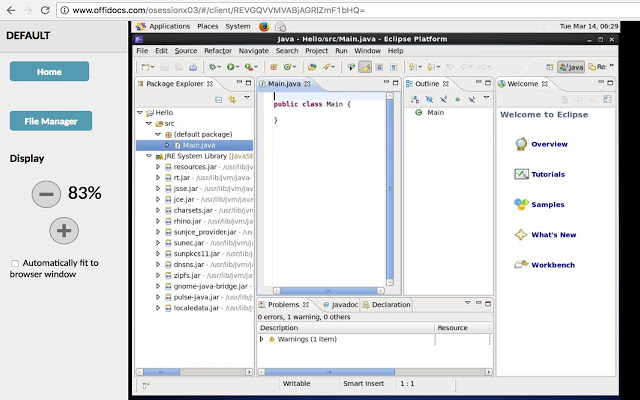
Task: Open the Run button dropdown arrow
Action: pyautogui.click(x=237, y=67)
